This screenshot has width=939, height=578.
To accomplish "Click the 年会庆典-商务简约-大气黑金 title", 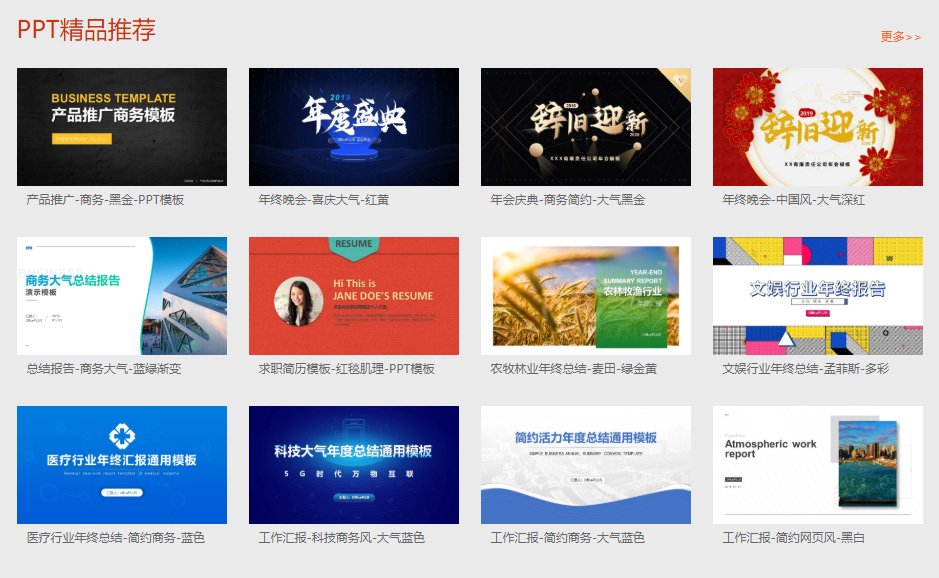I will pyautogui.click(x=568, y=200).
